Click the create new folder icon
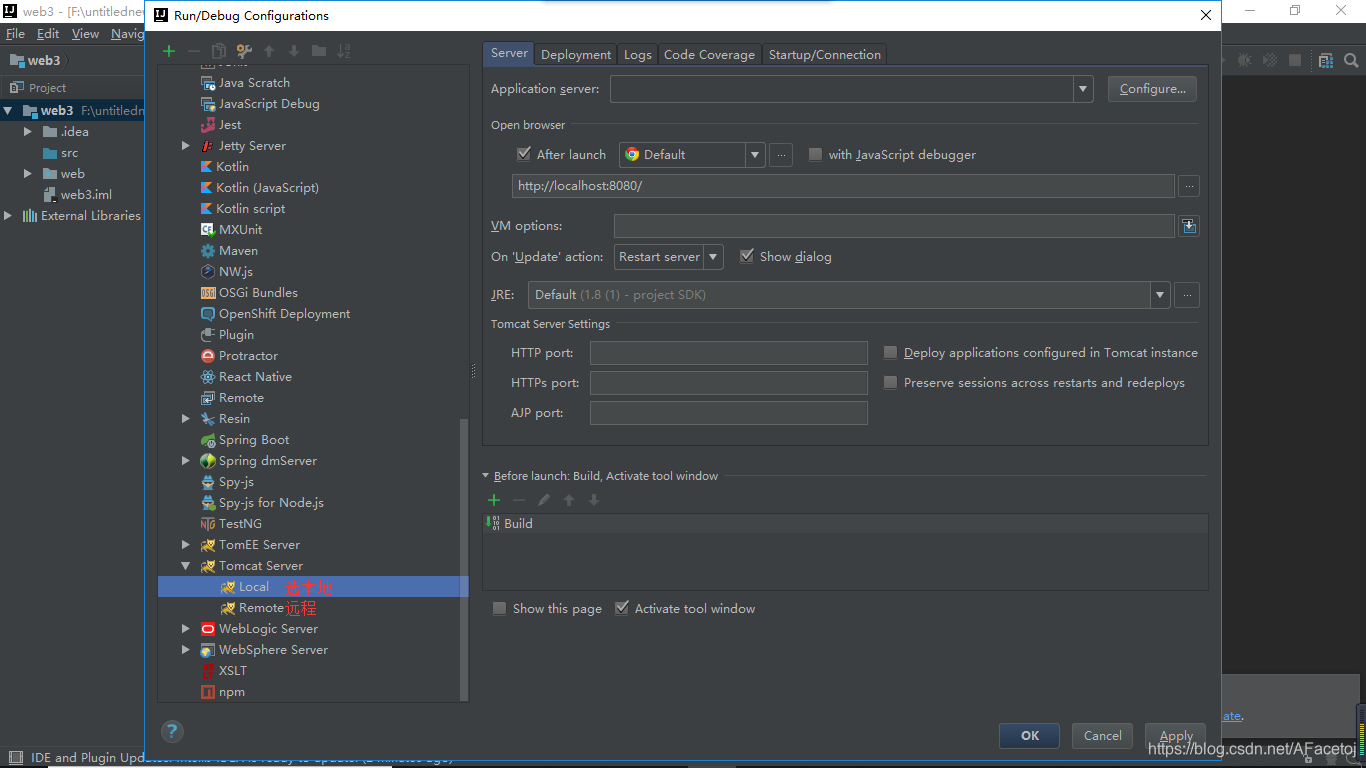This screenshot has width=1366, height=768. (x=319, y=51)
